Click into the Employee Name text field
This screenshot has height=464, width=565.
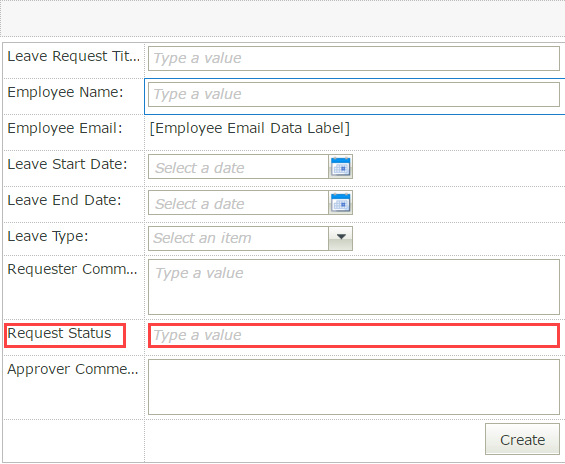354,94
